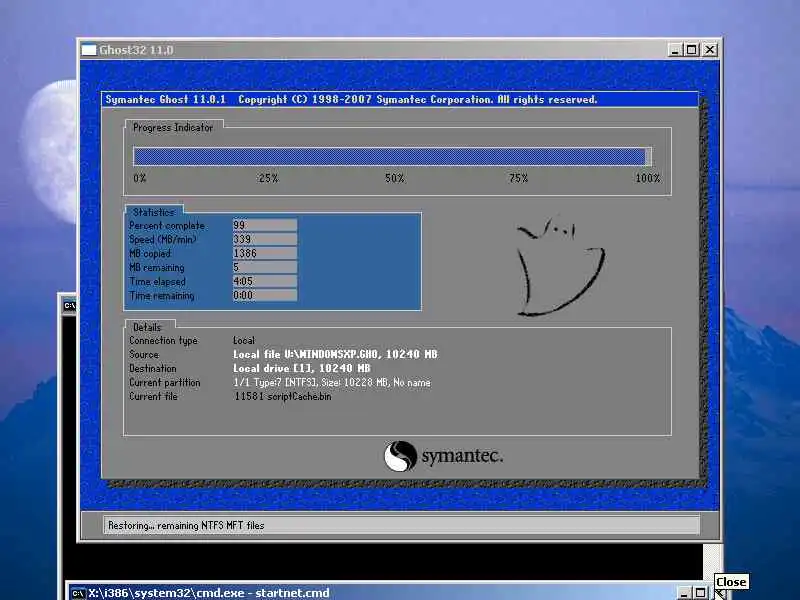Click the Source file WINDOWSXP.GHO value
The image size is (800, 600).
tap(335, 354)
